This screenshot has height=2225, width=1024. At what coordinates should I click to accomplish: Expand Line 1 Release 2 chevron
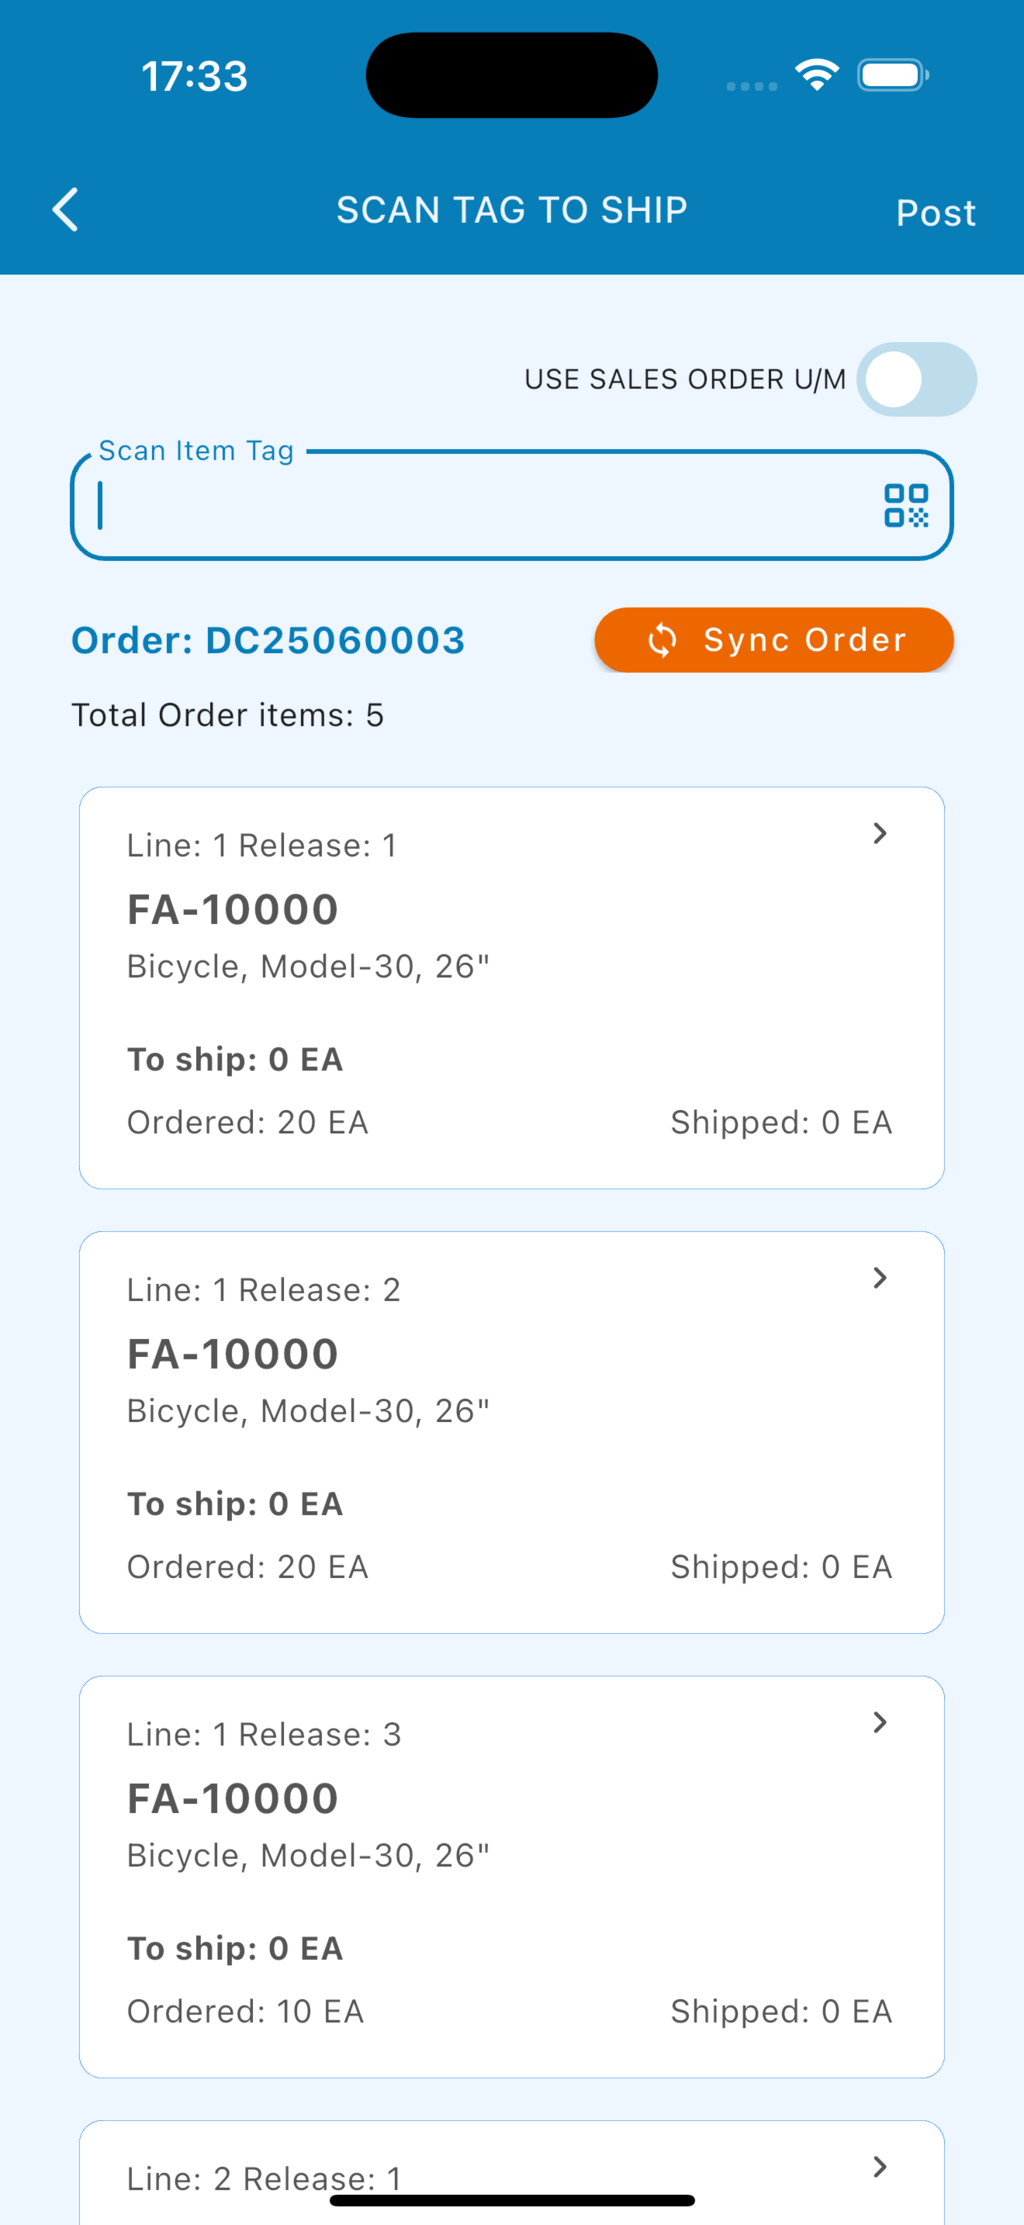click(880, 1278)
